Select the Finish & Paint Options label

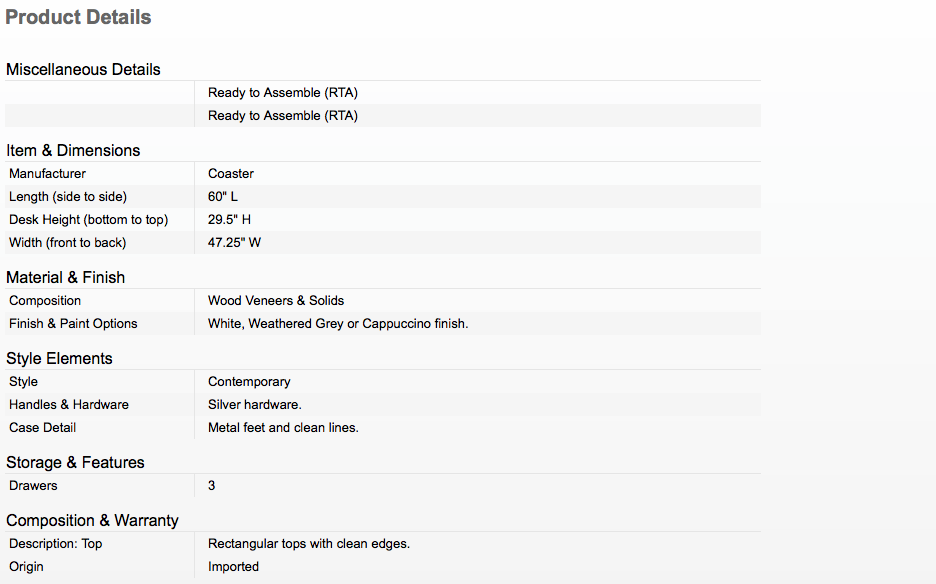coord(73,324)
